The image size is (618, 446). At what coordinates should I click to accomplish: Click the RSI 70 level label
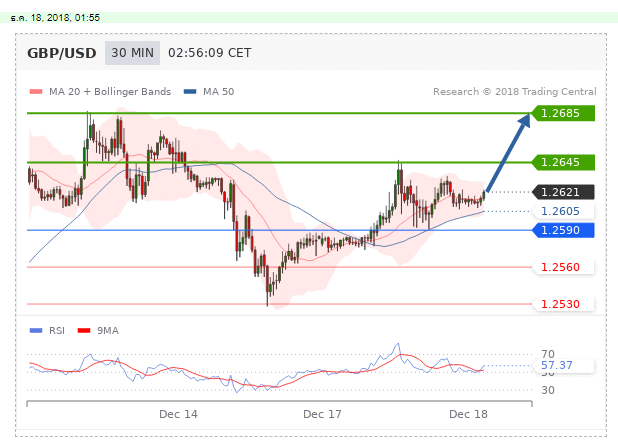548,354
